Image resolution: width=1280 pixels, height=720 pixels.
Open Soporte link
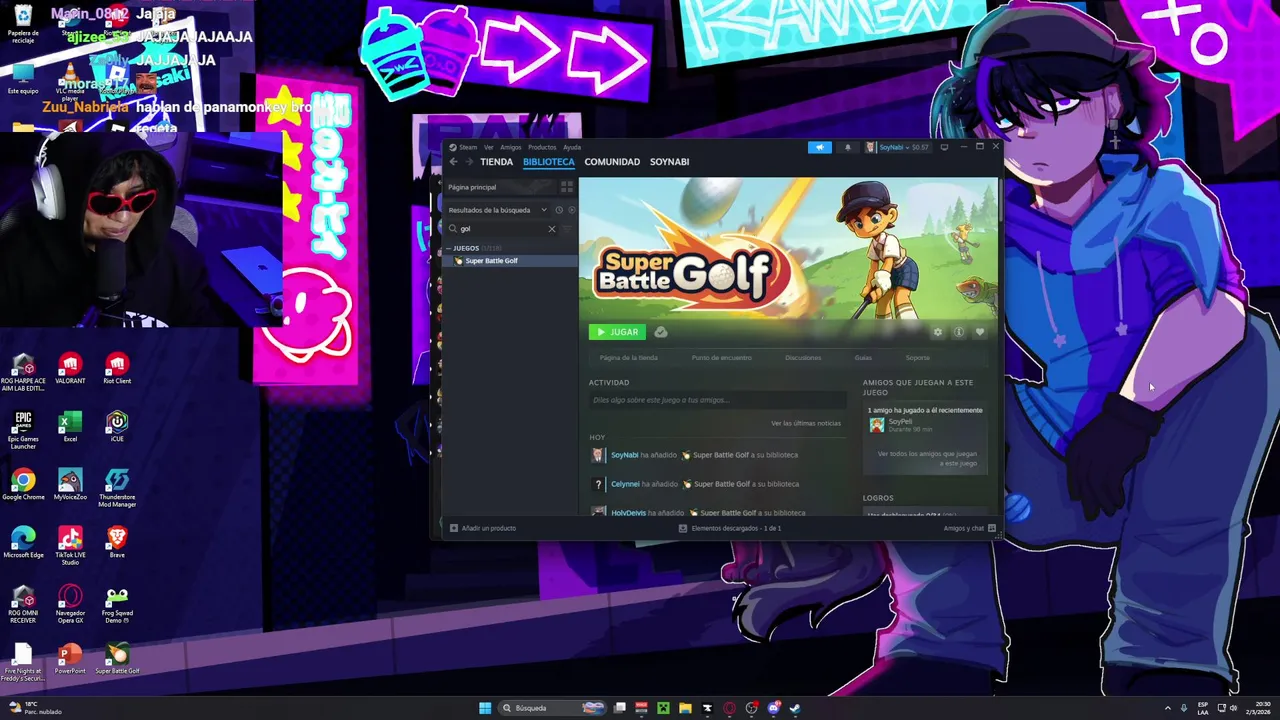(918, 358)
